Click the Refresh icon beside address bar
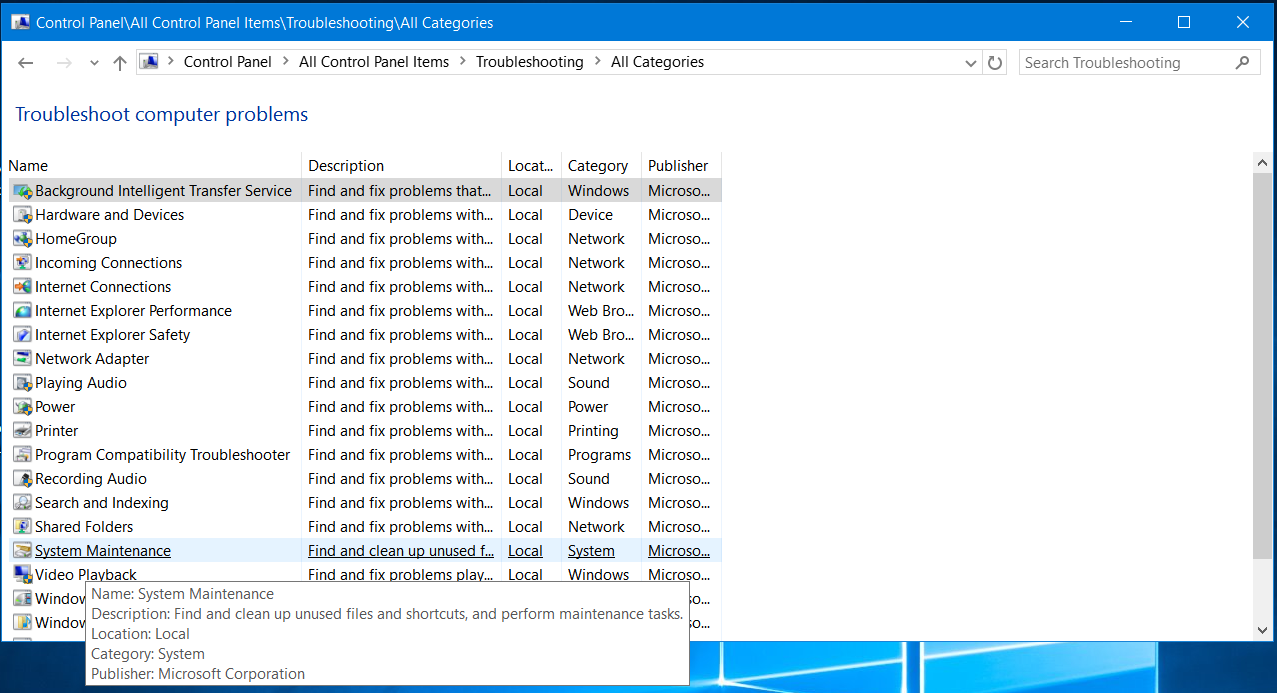Image resolution: width=1277 pixels, height=693 pixels. pyautogui.click(x=995, y=63)
